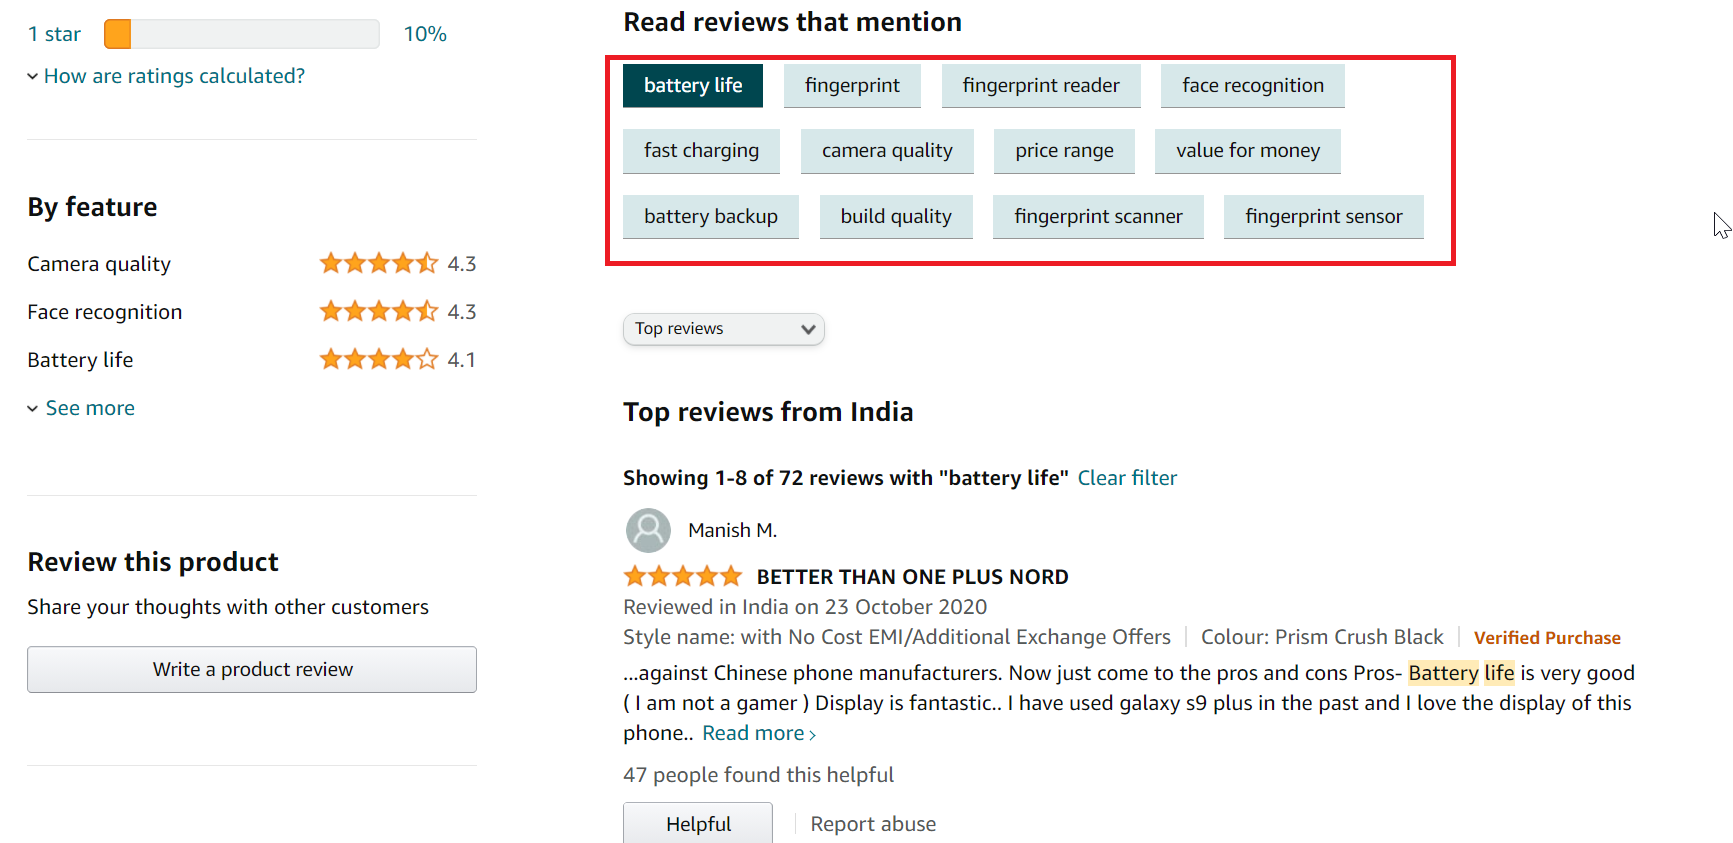Filter reviews by 'value for money'
This screenshot has height=843, width=1733.
coord(1247,151)
